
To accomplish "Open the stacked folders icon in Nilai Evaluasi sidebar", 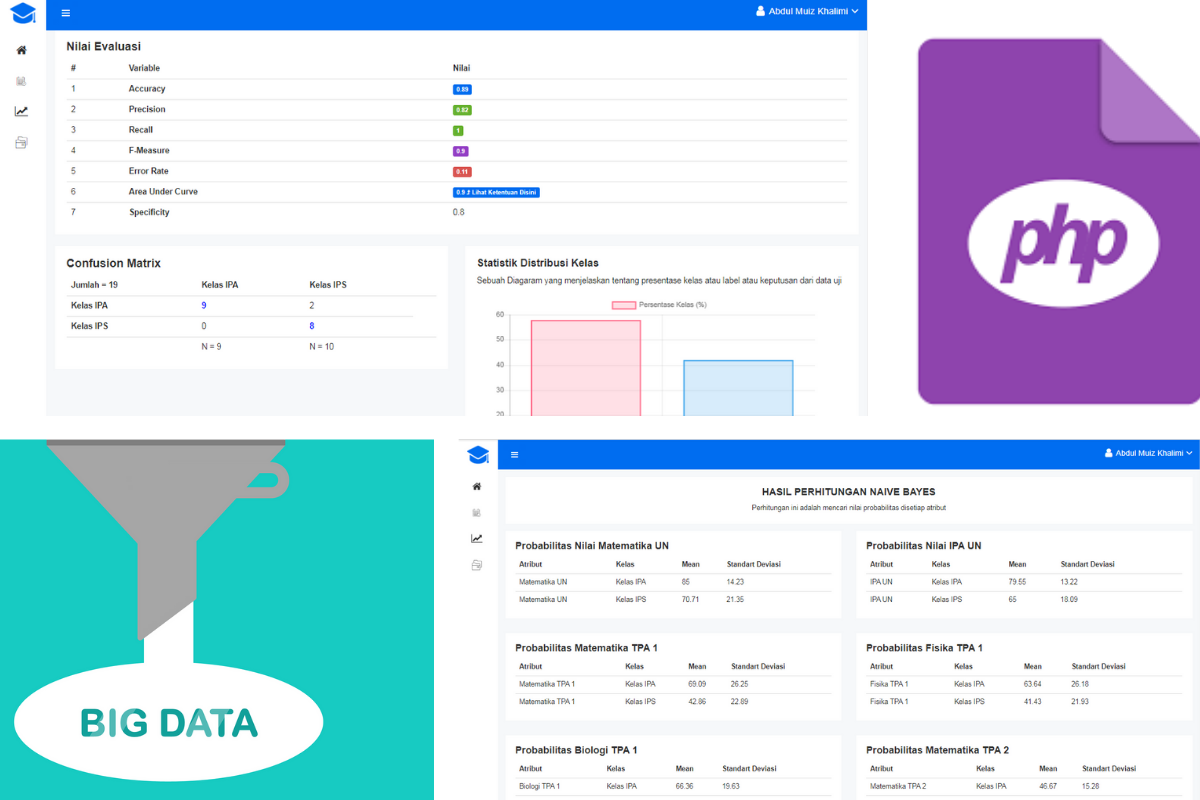I will click(22, 142).
